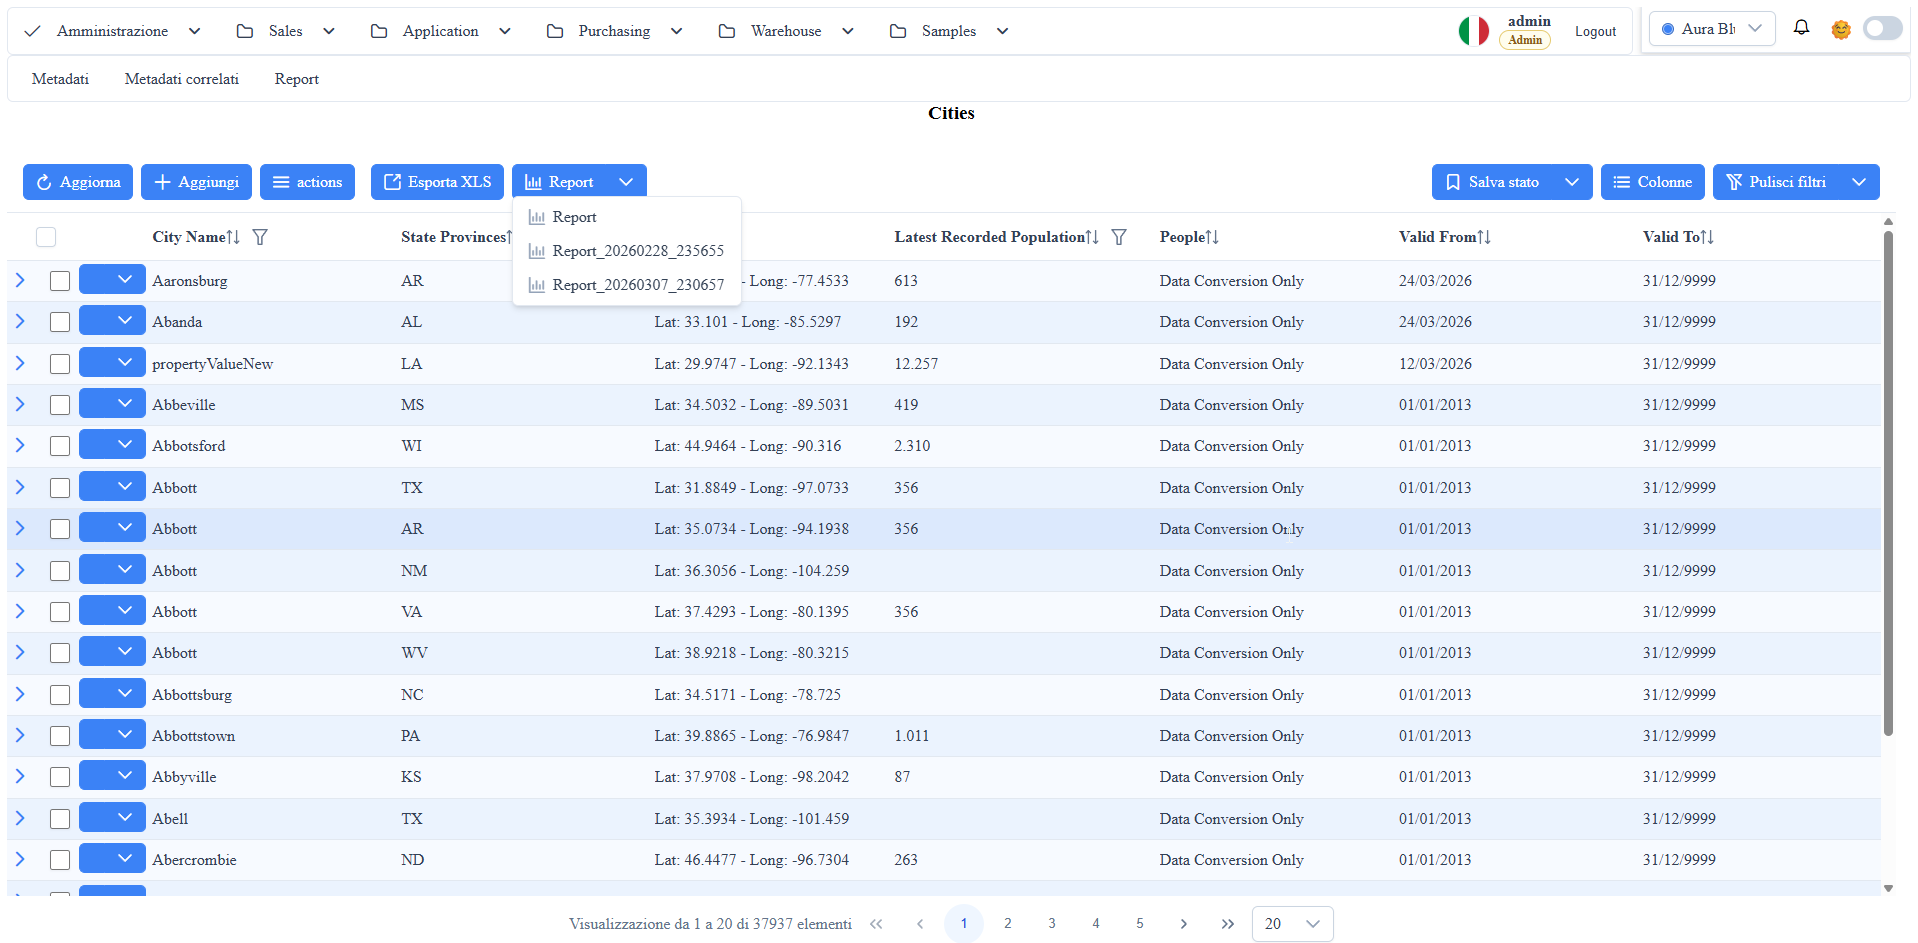Check the Abbeville row checkbox
Screen dimensions: 1918x943
(60, 405)
